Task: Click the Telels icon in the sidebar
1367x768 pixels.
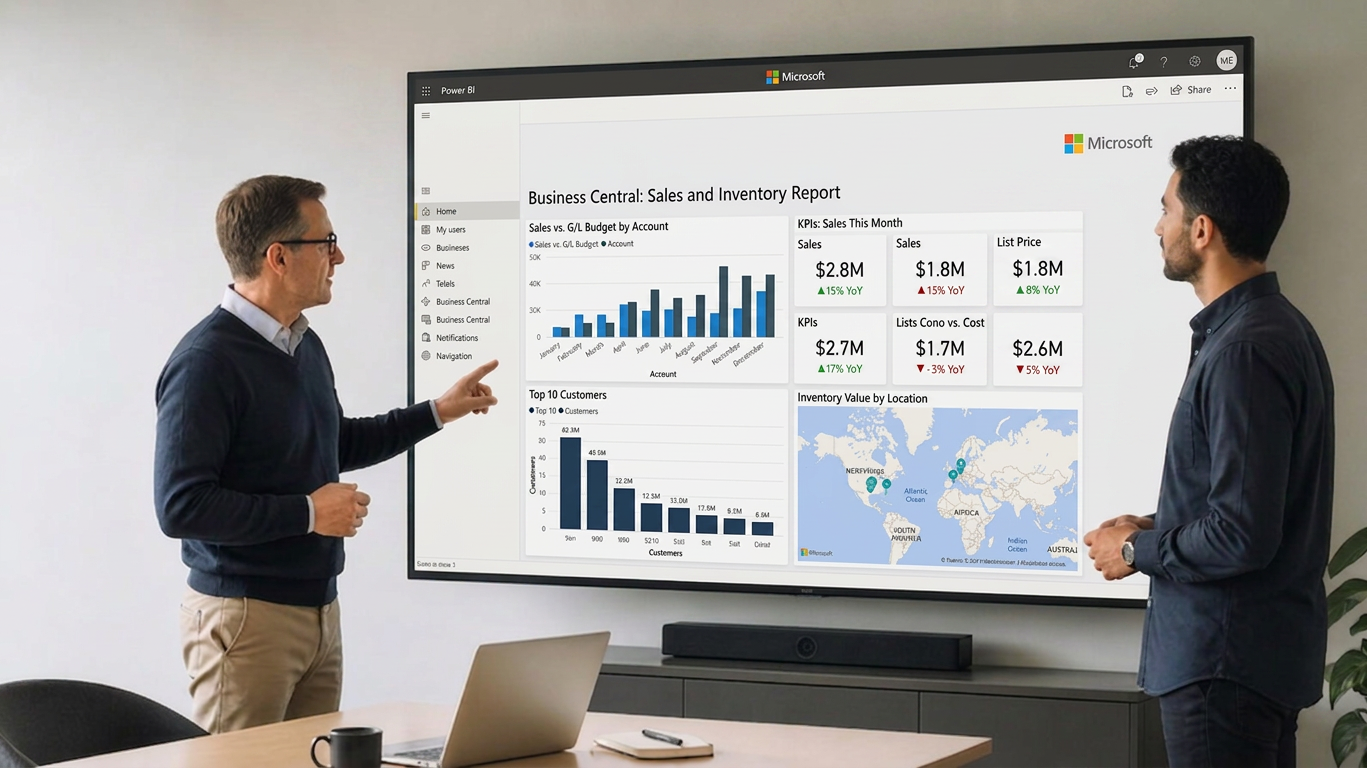Action: [426, 283]
